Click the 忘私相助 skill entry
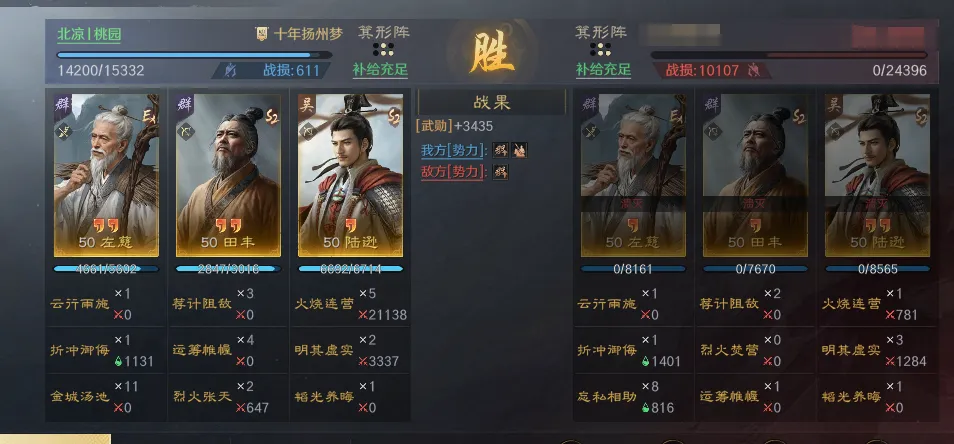This screenshot has height=444, width=954. click(607, 397)
